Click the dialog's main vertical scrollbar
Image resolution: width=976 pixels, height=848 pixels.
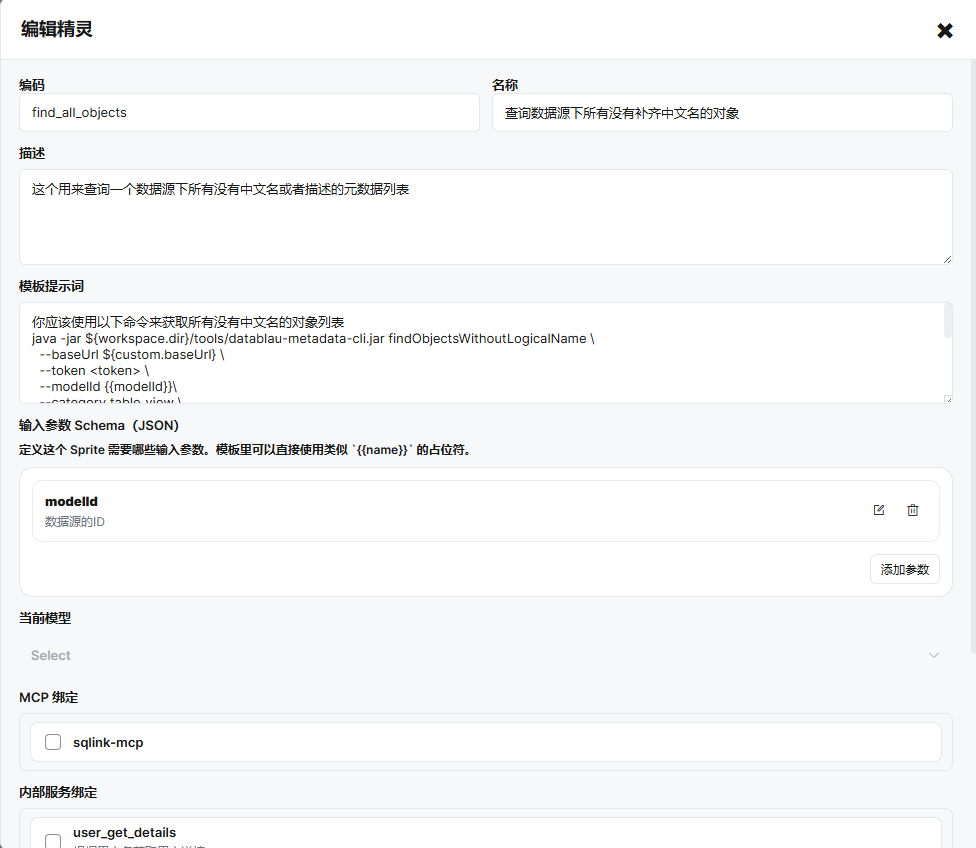tap(973, 357)
